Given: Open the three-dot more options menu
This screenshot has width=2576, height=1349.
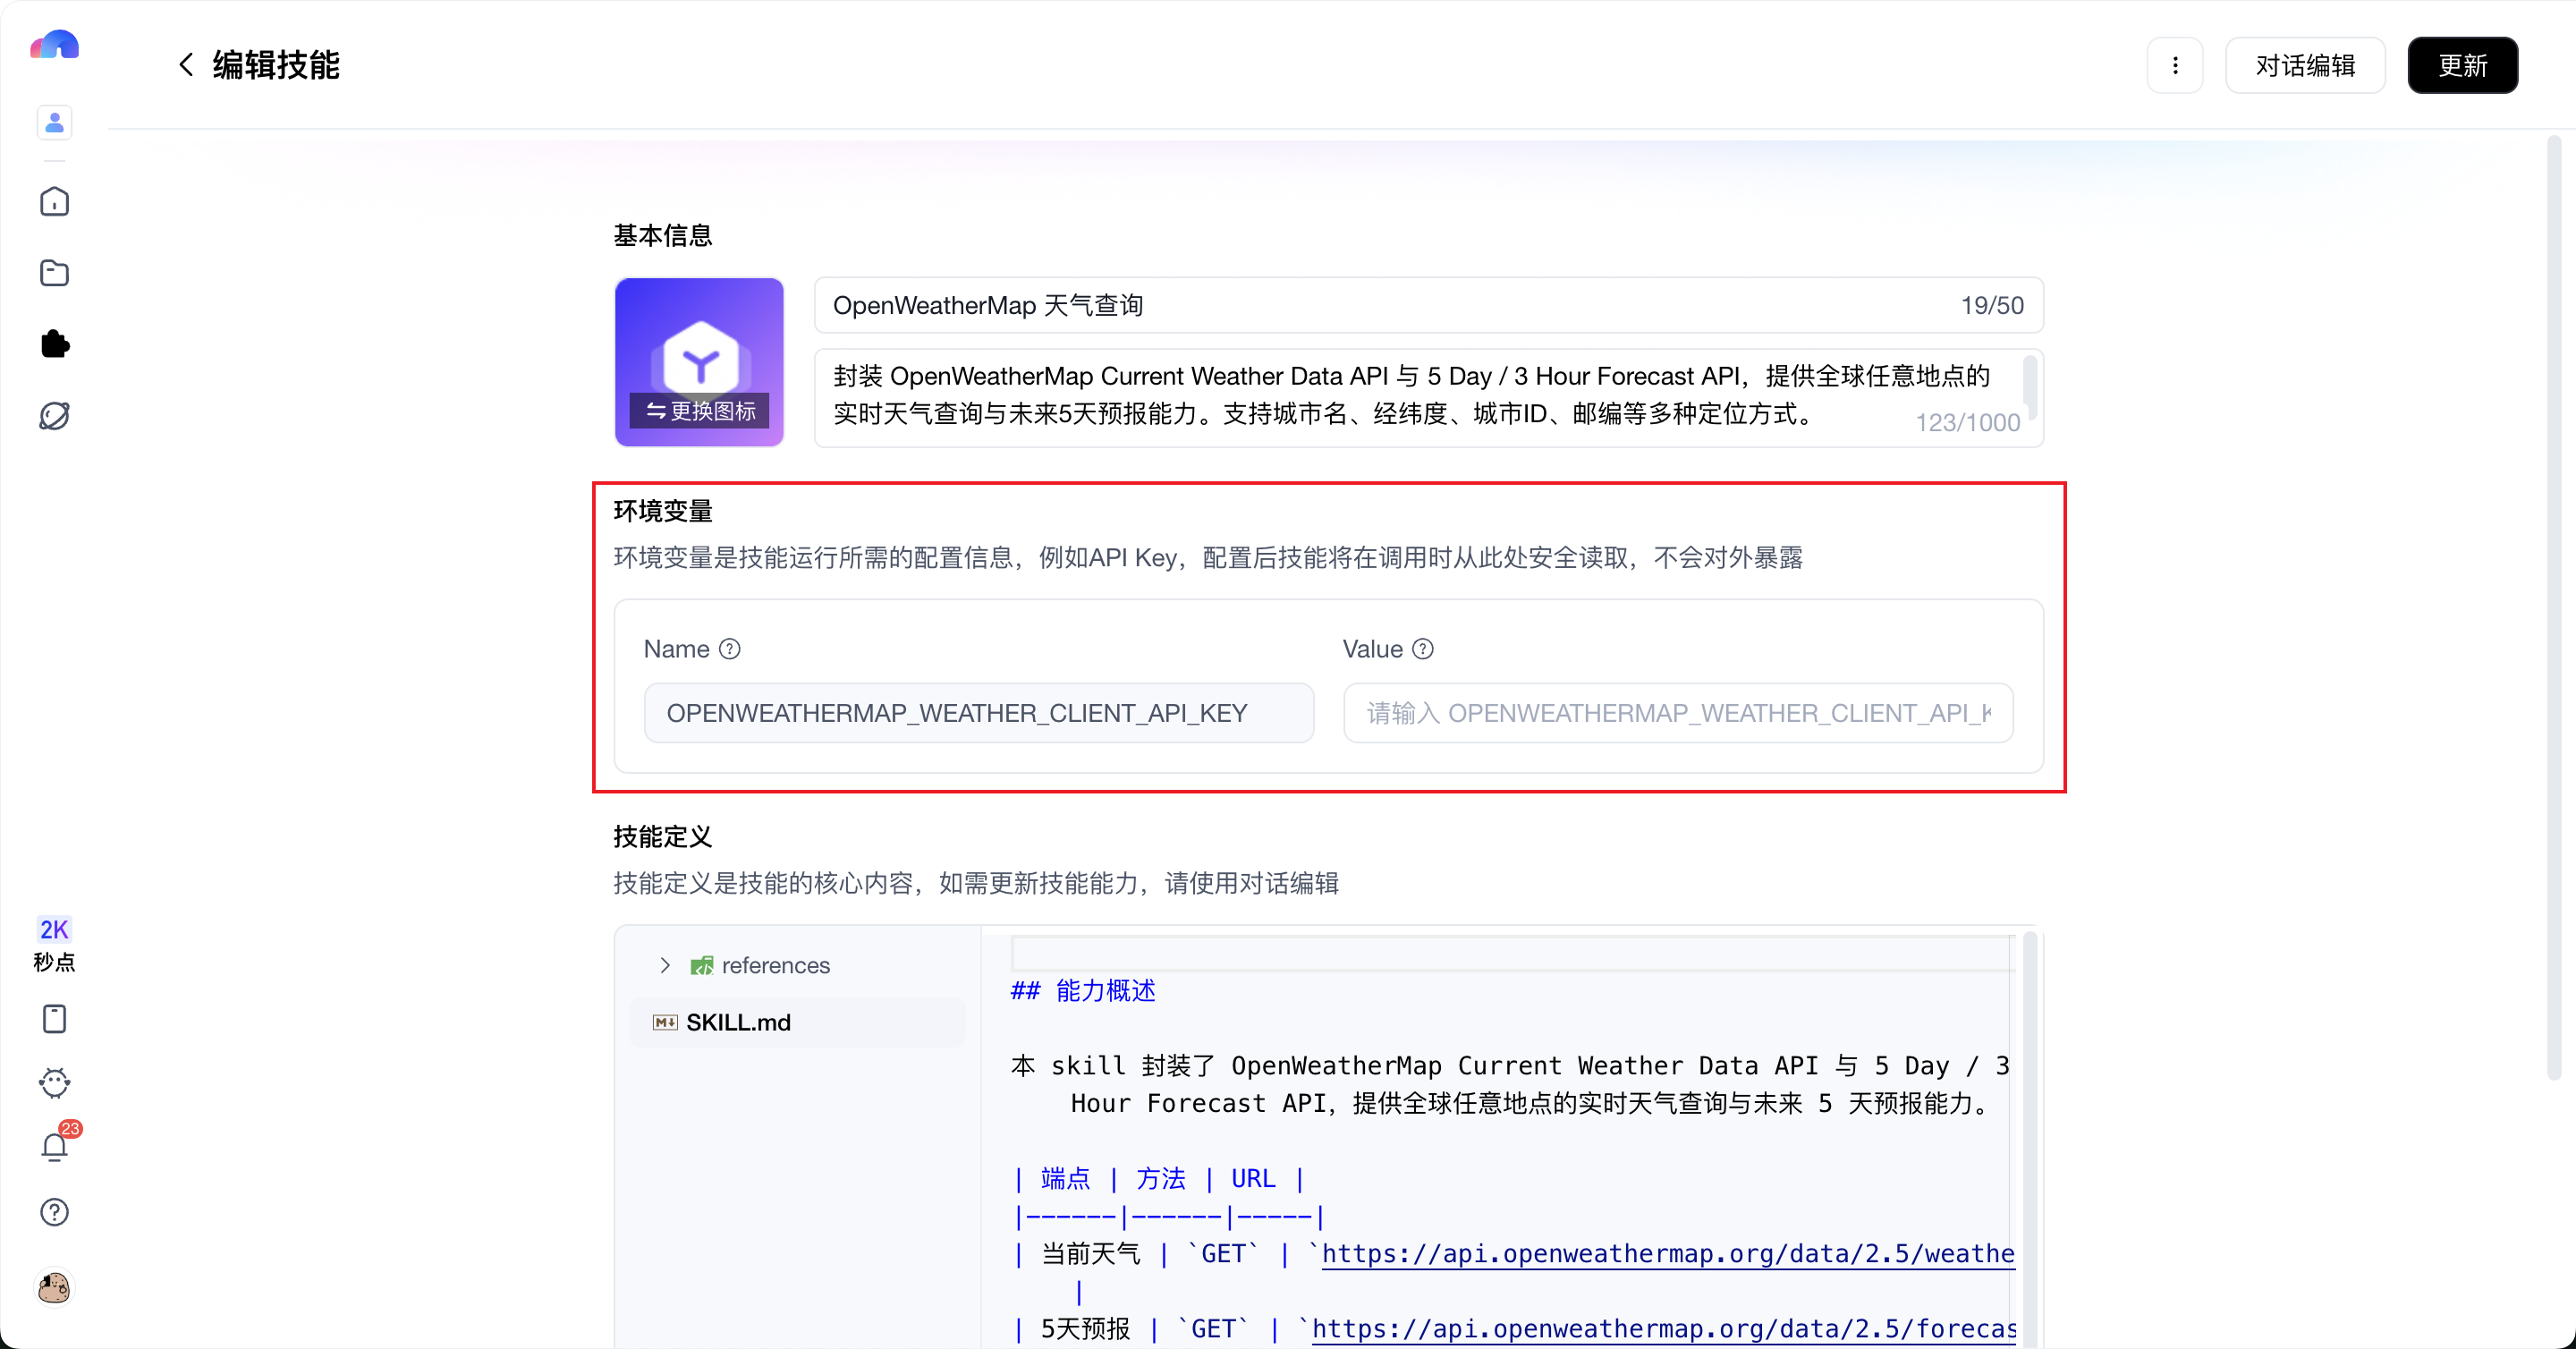Looking at the screenshot, I should (2175, 65).
